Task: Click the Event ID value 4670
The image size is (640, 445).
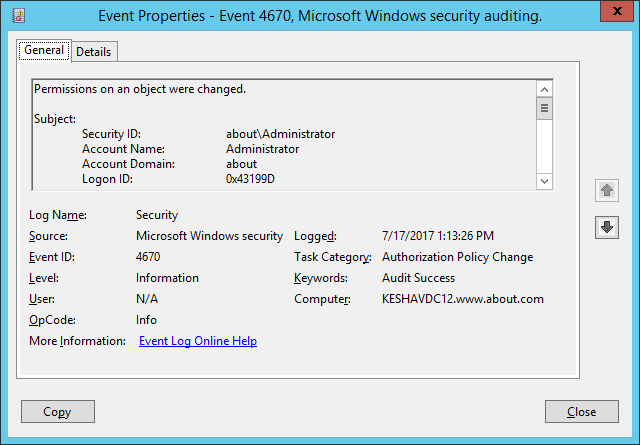Action: coord(148,257)
